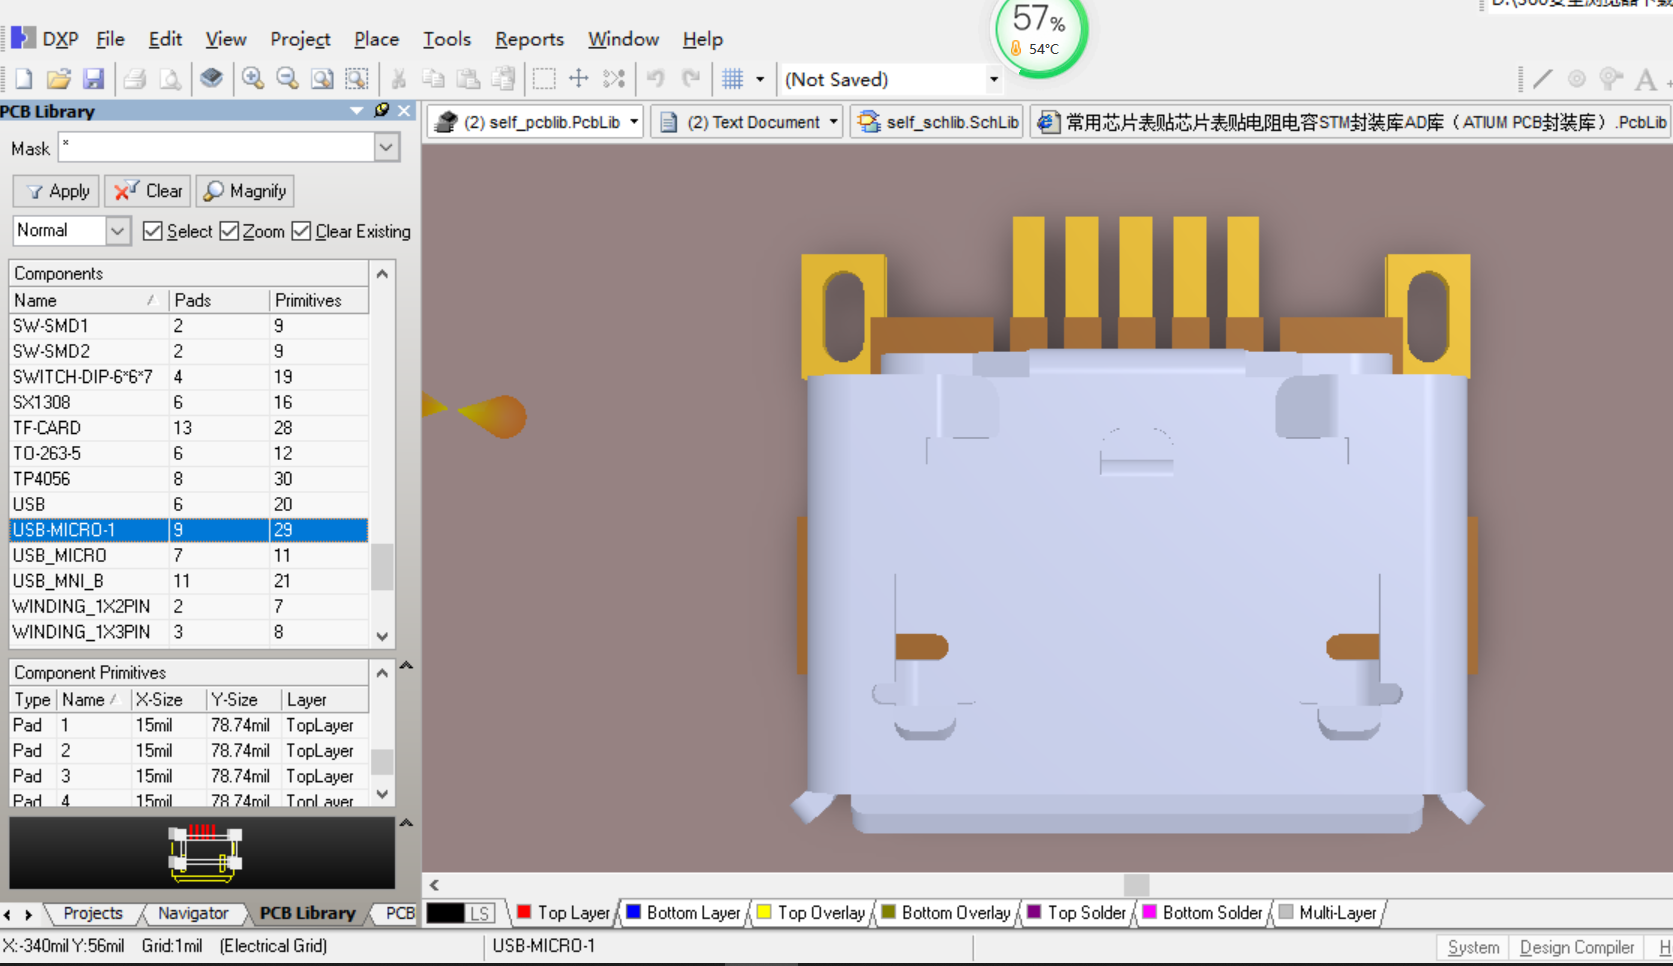Screen dimensions: 1673x966
Task: Select the yellow Top Overlay tab
Action: pyautogui.click(x=810, y=913)
